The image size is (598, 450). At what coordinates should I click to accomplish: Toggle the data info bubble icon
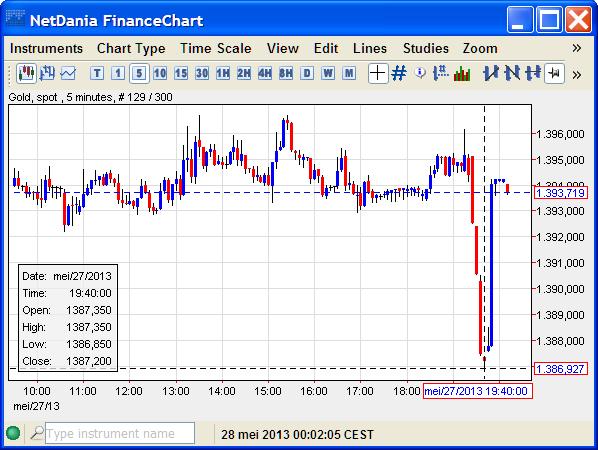click(x=420, y=72)
